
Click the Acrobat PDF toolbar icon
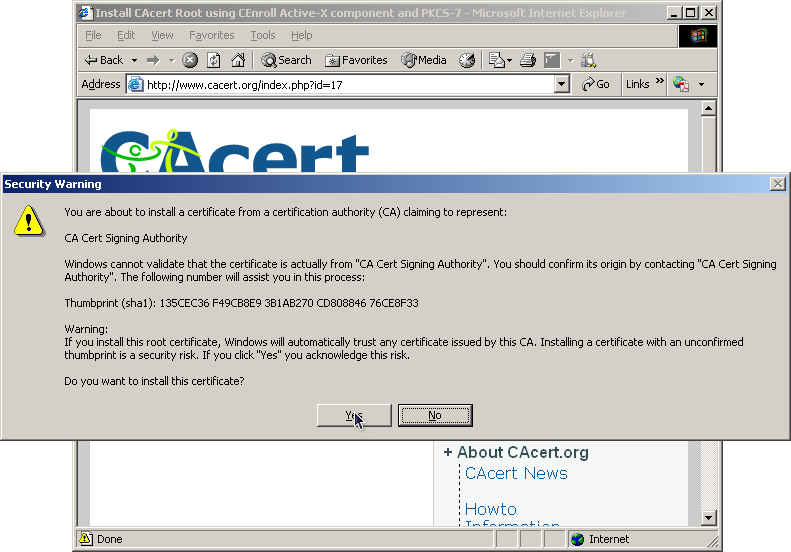(x=681, y=84)
